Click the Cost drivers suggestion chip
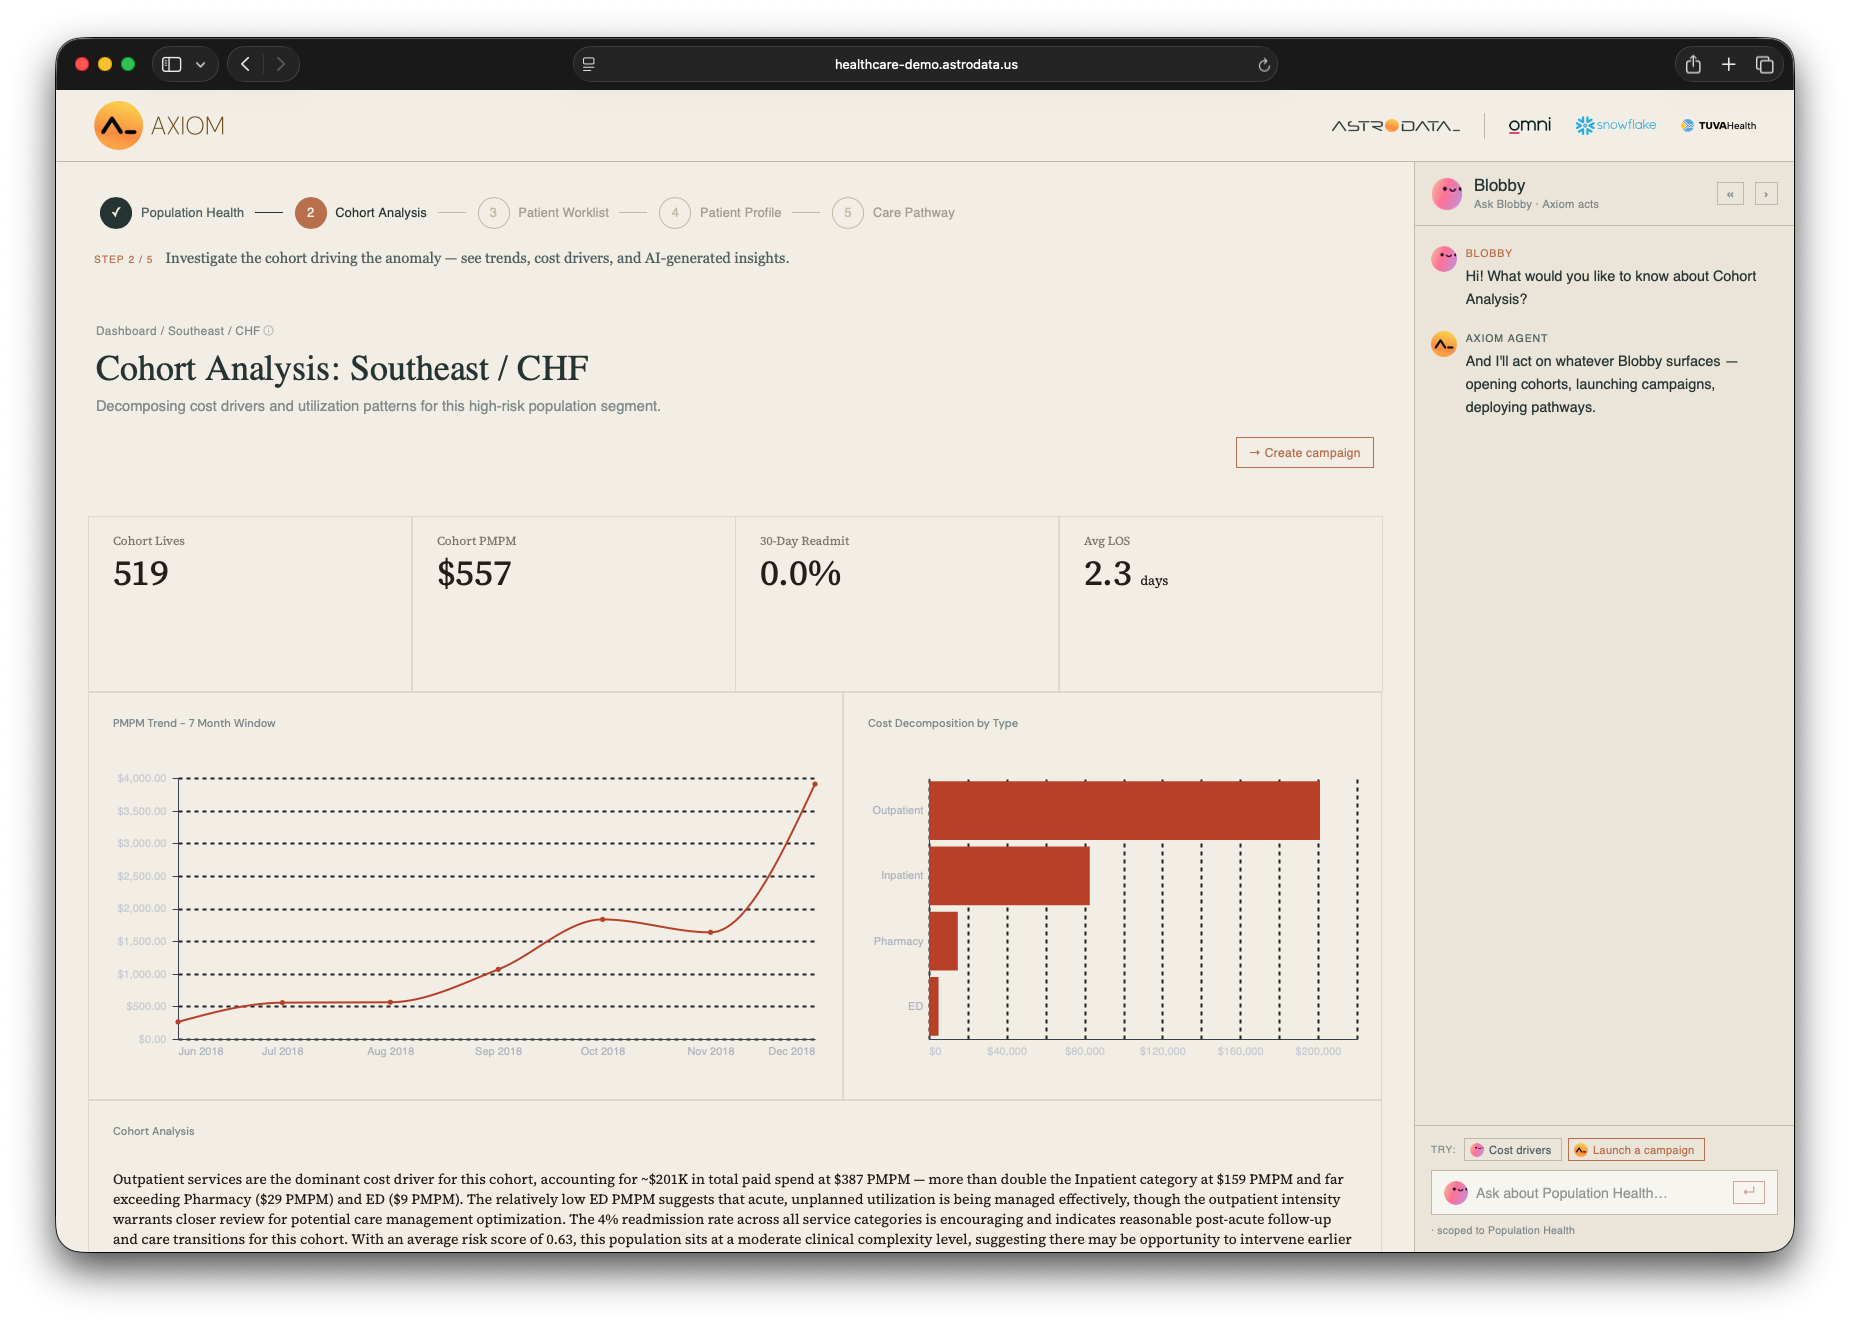 pos(1511,1150)
